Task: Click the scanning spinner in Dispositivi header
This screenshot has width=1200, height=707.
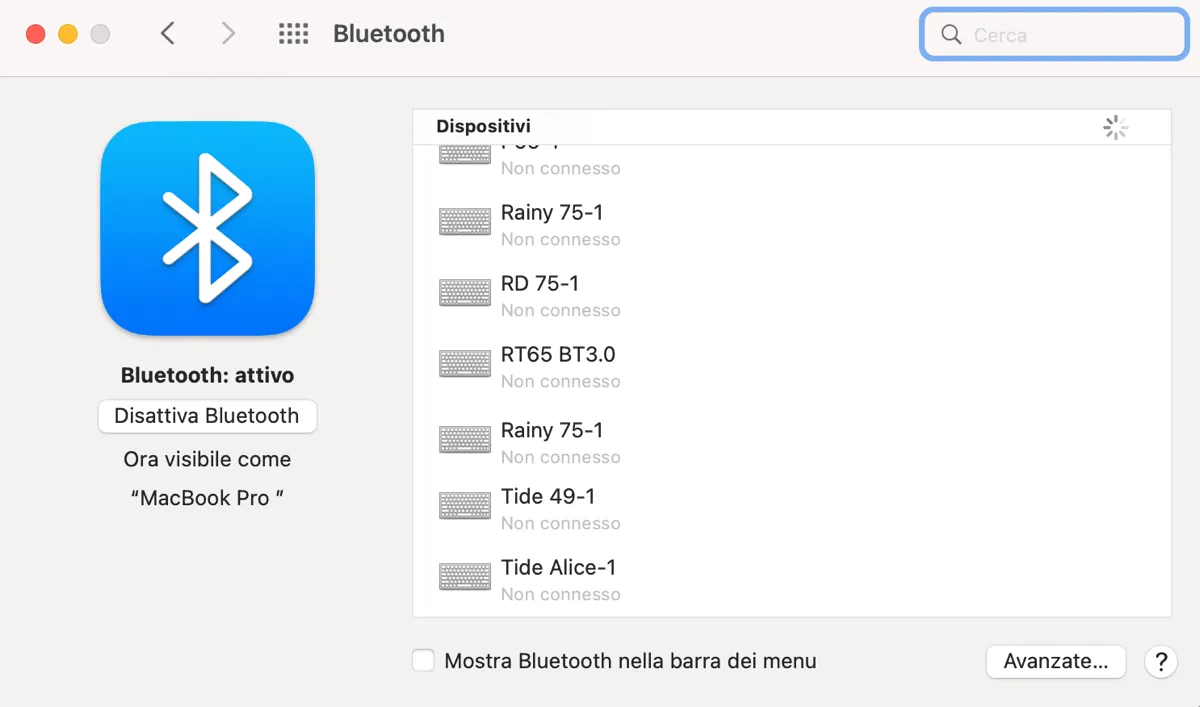Action: tap(1115, 127)
